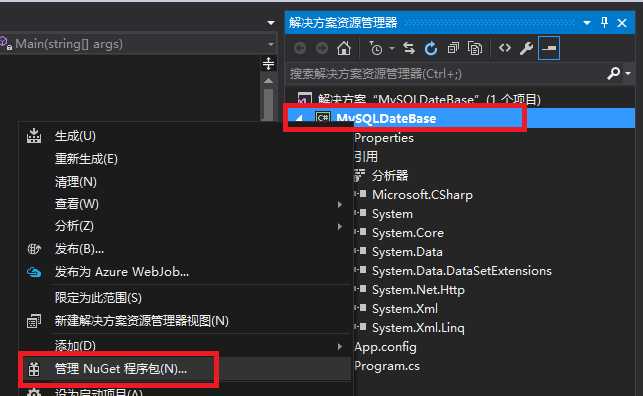Open the pending changes filter clock icon
This screenshot has height=396, width=643.
[x=375, y=48]
